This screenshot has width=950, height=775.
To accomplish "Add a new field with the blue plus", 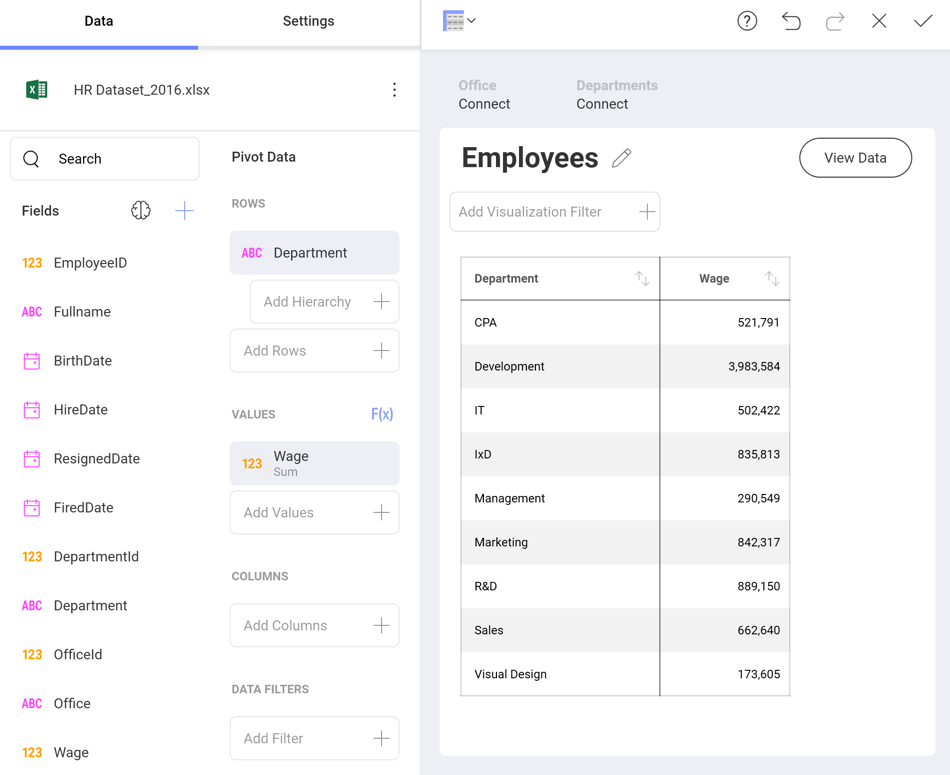I will pos(185,211).
